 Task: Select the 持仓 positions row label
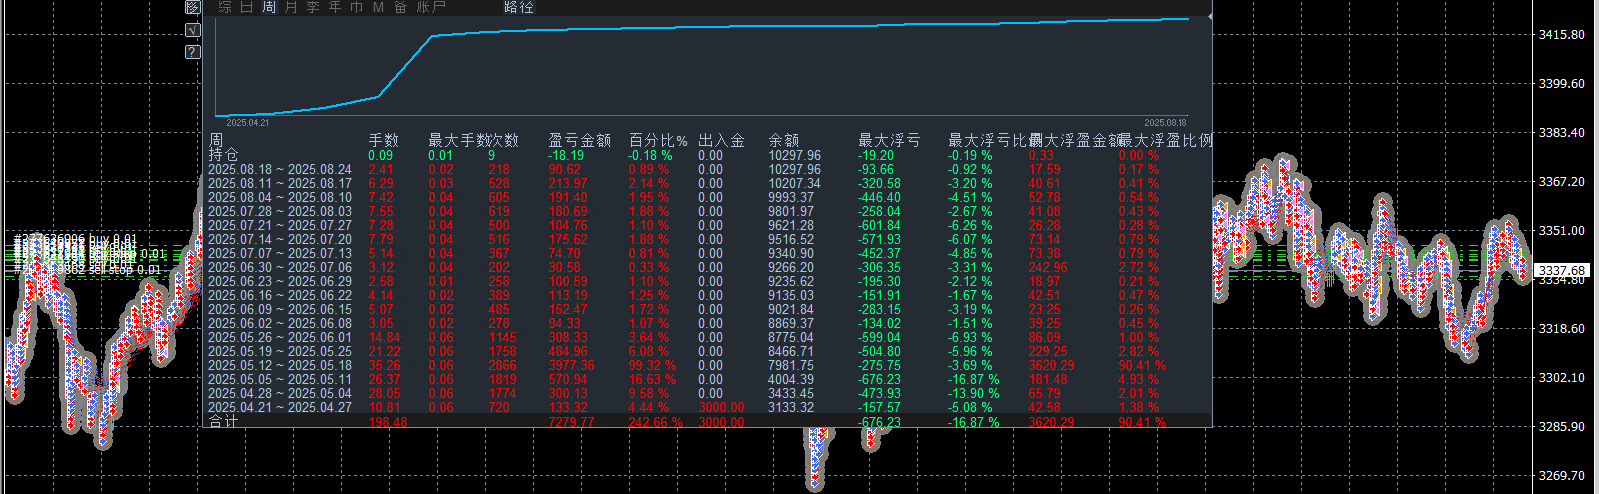pyautogui.click(x=224, y=155)
